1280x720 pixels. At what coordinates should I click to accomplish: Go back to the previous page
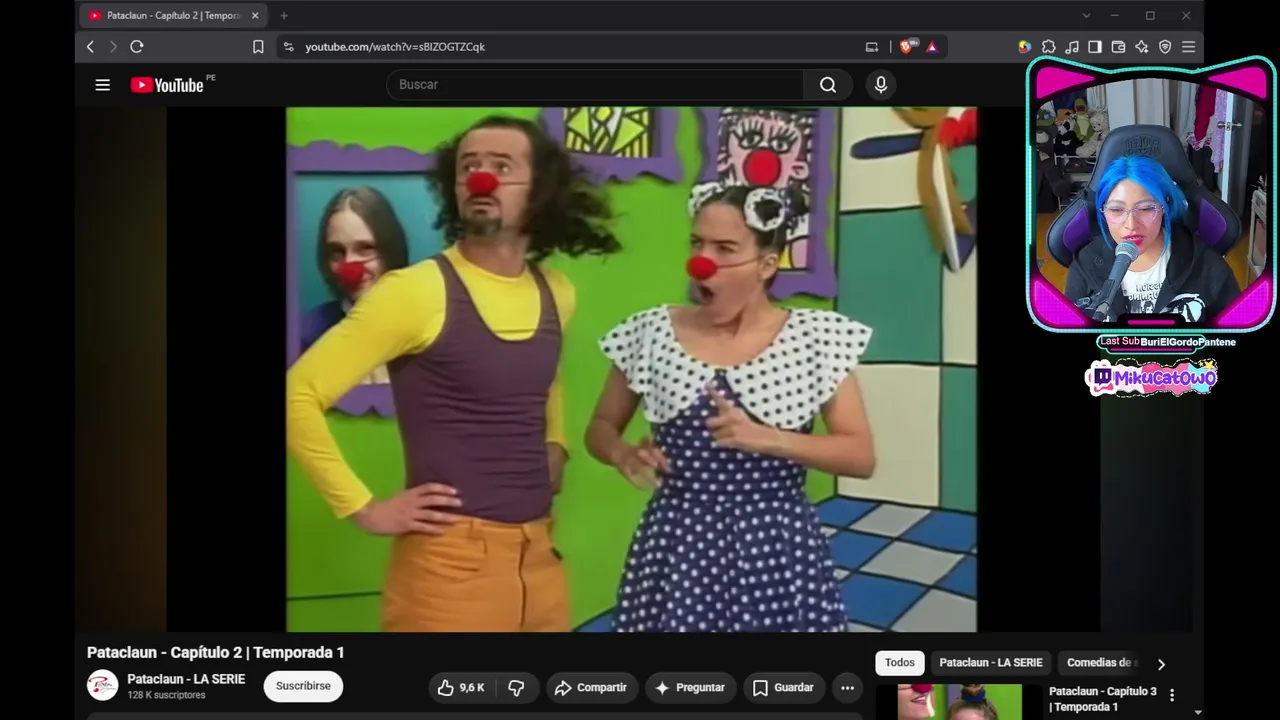[90, 47]
